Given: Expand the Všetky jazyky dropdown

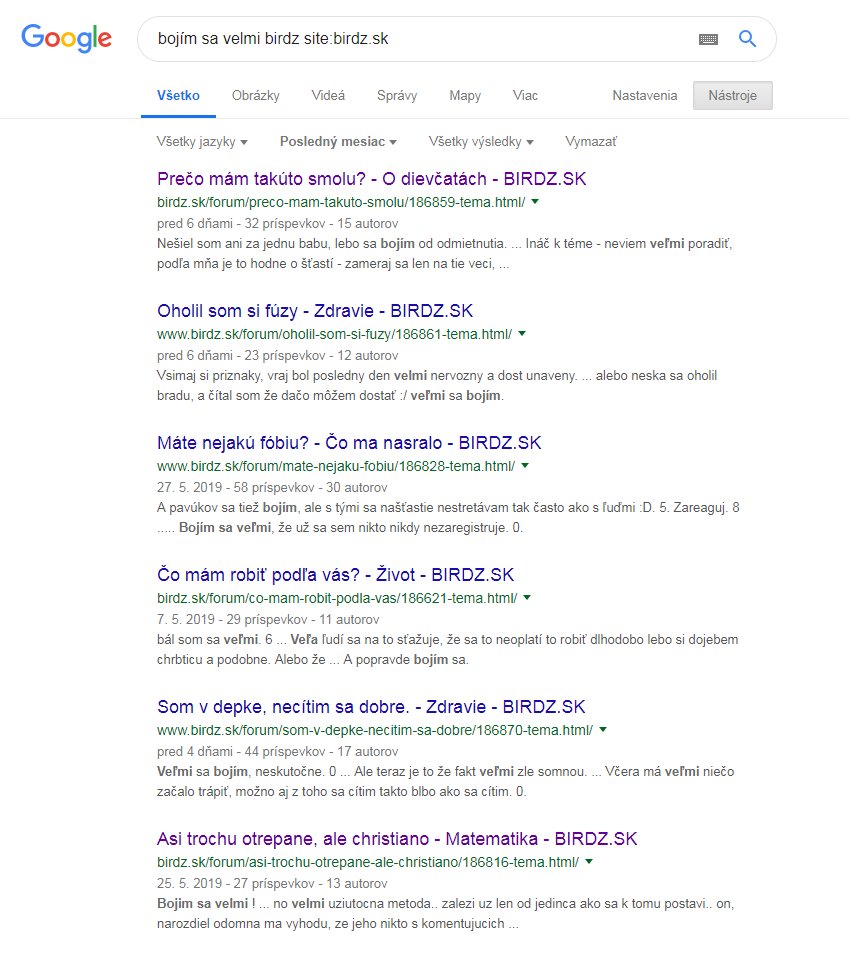Looking at the screenshot, I should (202, 142).
